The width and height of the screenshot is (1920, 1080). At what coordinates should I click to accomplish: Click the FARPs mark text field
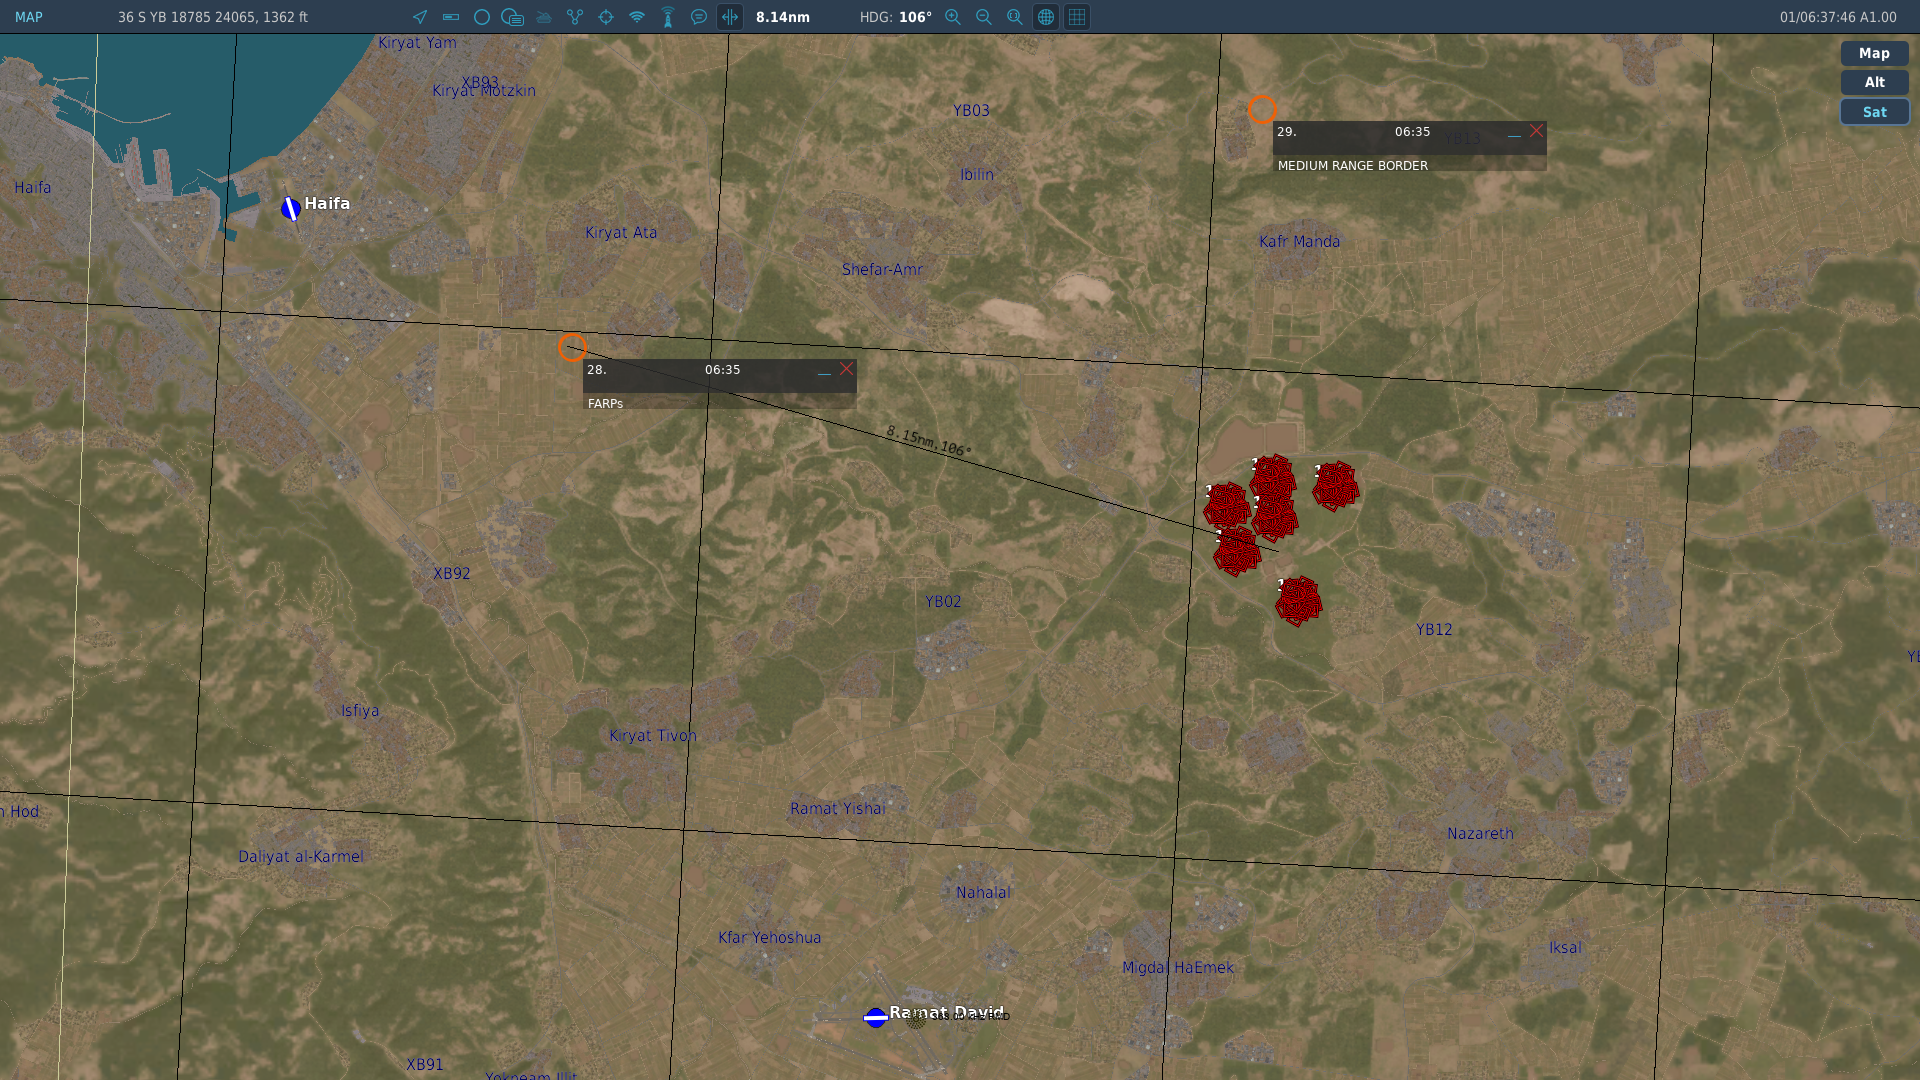pyautogui.click(x=719, y=403)
